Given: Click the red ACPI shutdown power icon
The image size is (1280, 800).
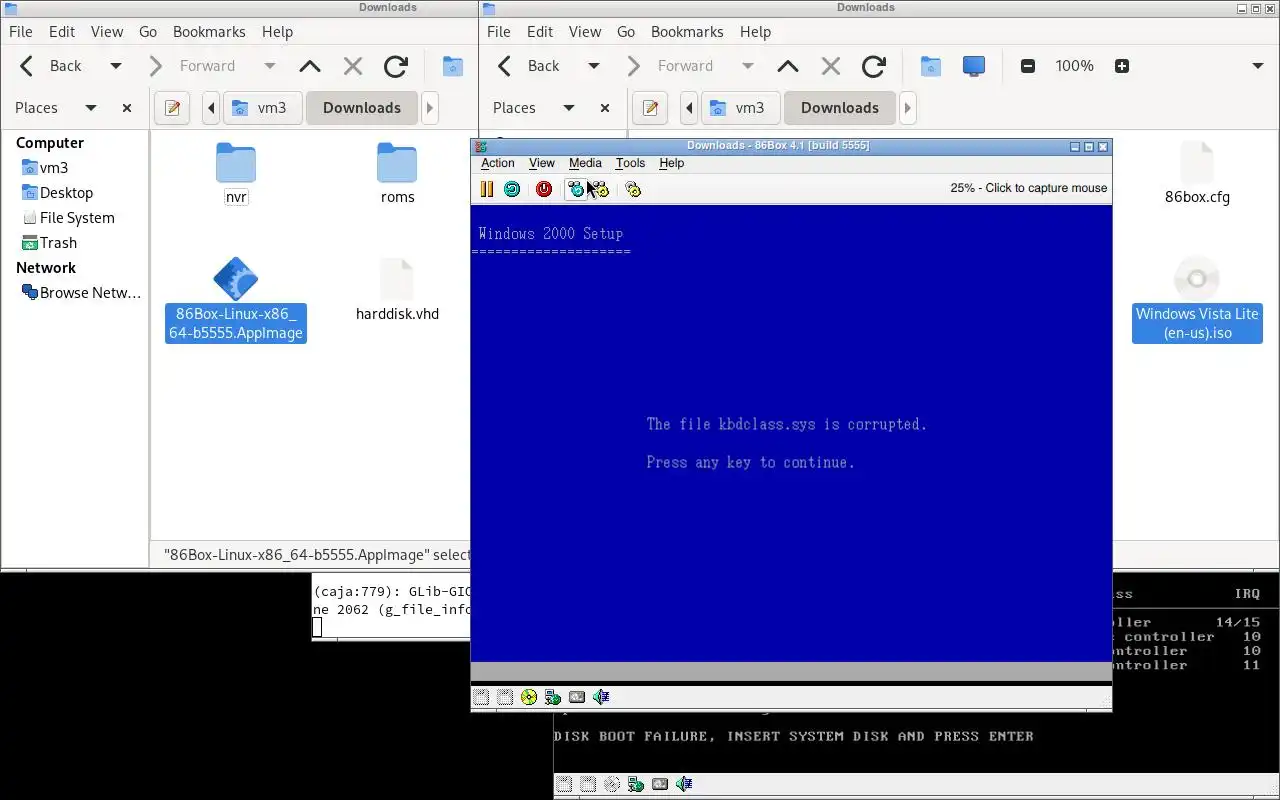Looking at the screenshot, I should (x=544, y=189).
